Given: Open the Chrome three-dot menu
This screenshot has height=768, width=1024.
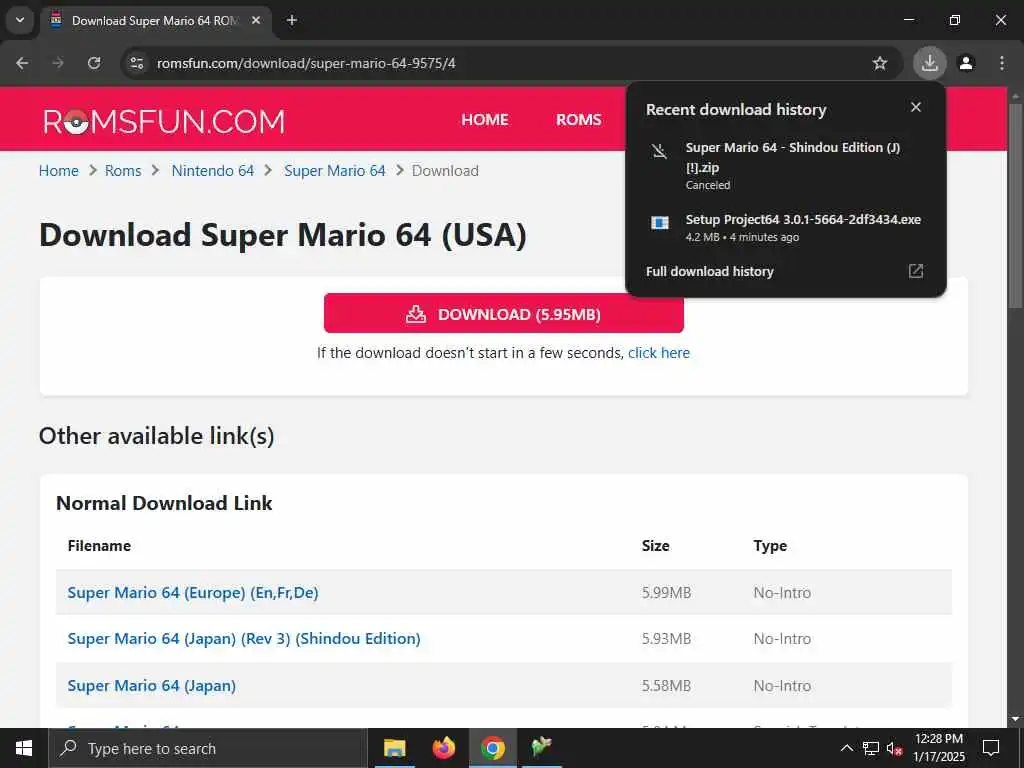Looking at the screenshot, I should [x=1002, y=63].
